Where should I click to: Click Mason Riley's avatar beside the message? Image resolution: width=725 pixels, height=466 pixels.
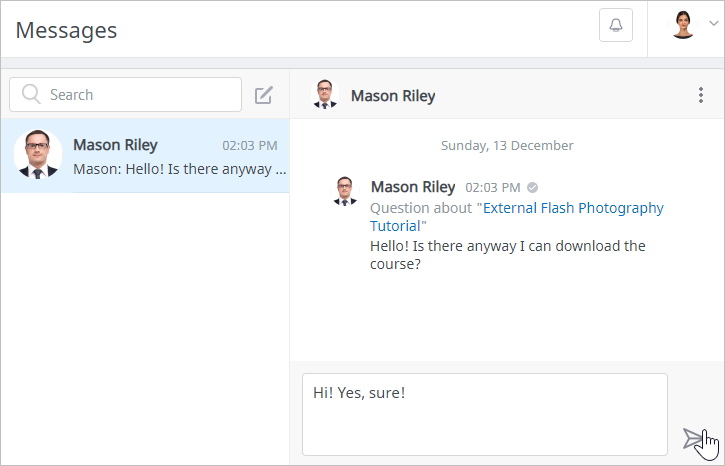point(345,190)
